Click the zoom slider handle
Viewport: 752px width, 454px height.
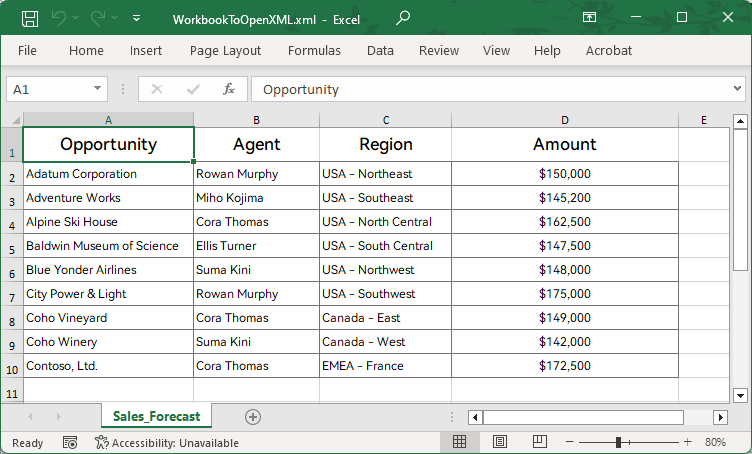[619, 442]
